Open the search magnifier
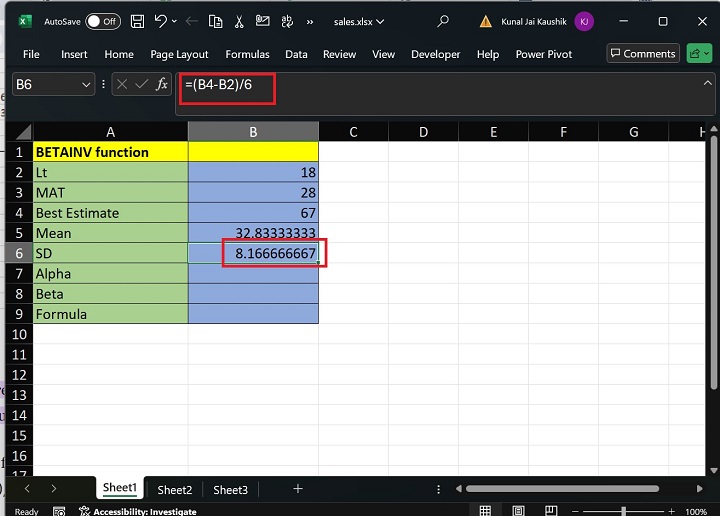 (443, 21)
